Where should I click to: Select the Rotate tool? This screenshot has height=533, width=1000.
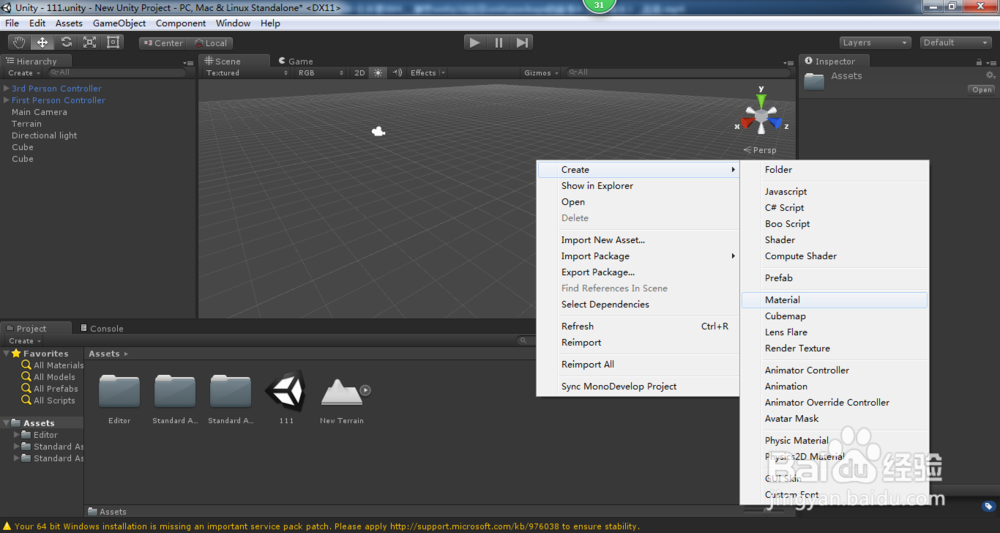click(66, 42)
